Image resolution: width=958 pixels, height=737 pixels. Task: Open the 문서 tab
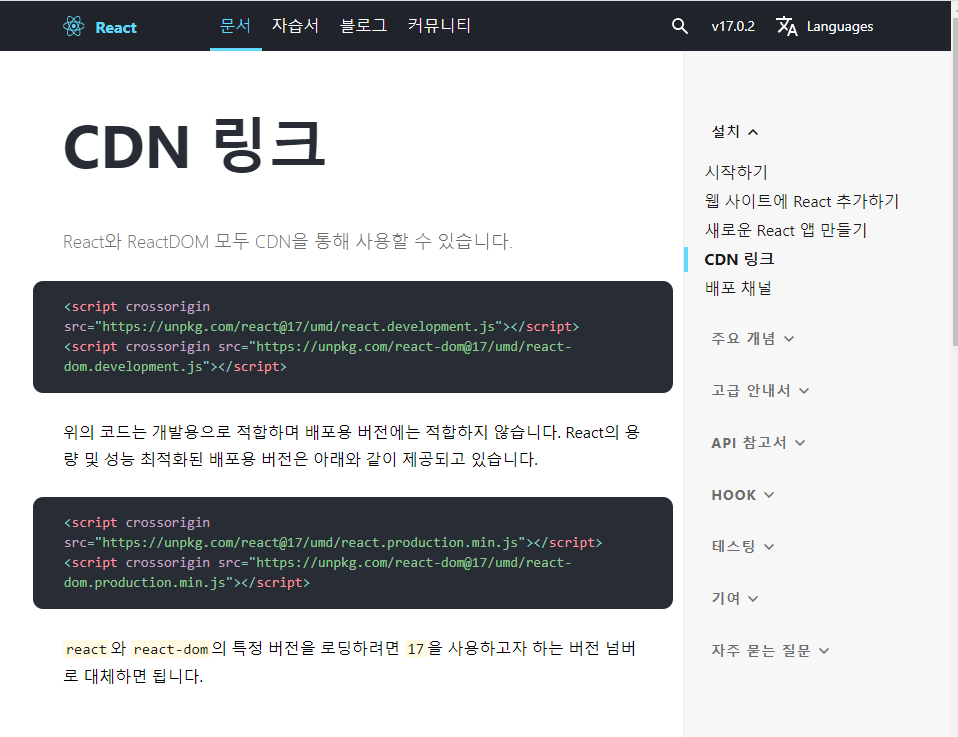pos(235,26)
